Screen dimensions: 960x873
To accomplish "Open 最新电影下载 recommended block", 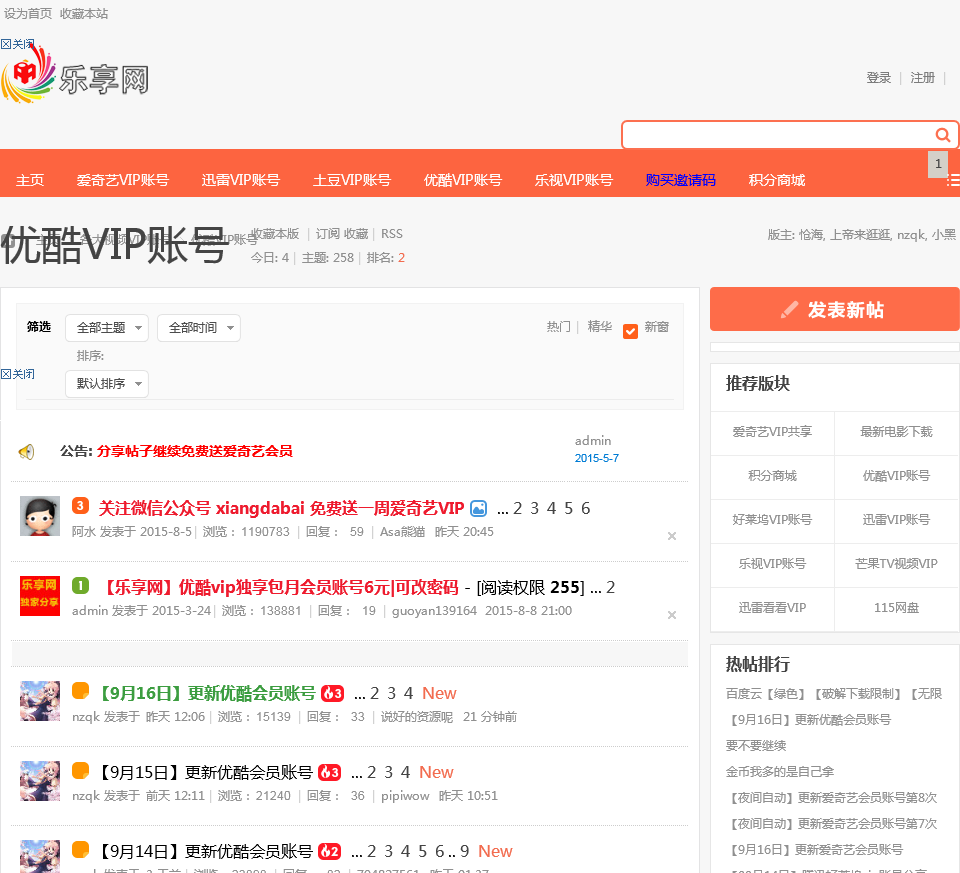I will [x=896, y=432].
